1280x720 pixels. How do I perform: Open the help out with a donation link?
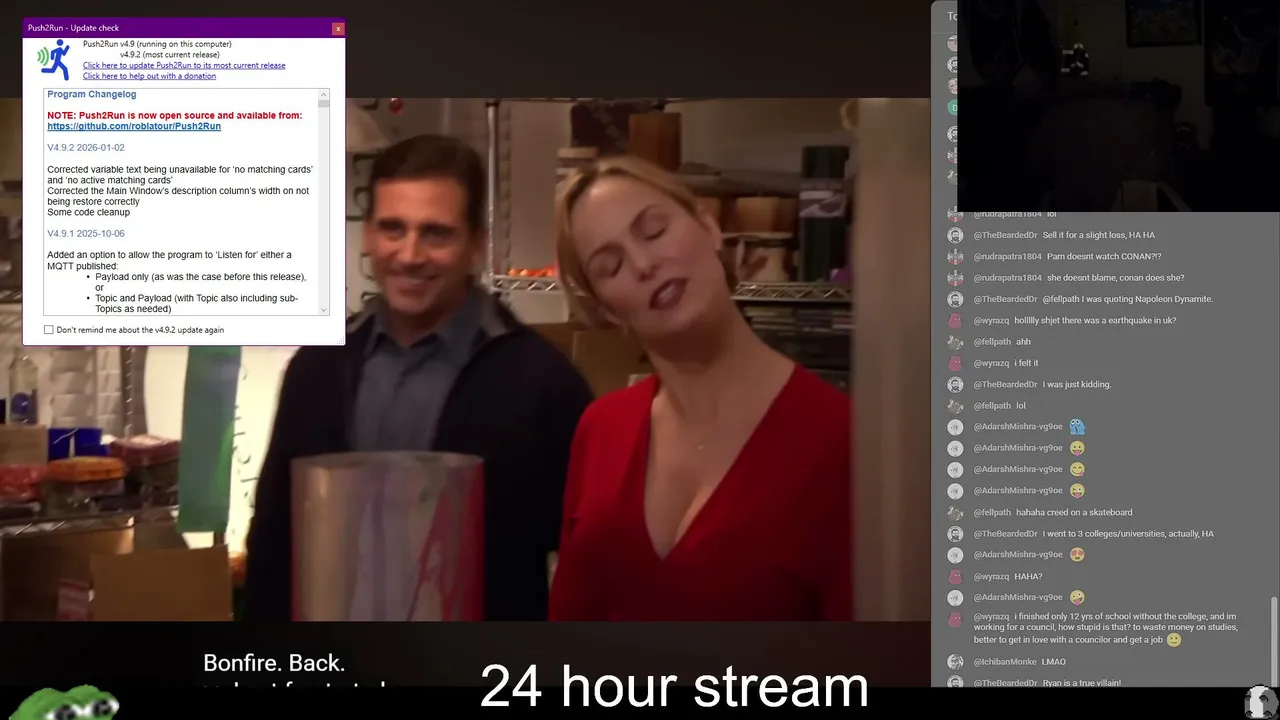149,76
